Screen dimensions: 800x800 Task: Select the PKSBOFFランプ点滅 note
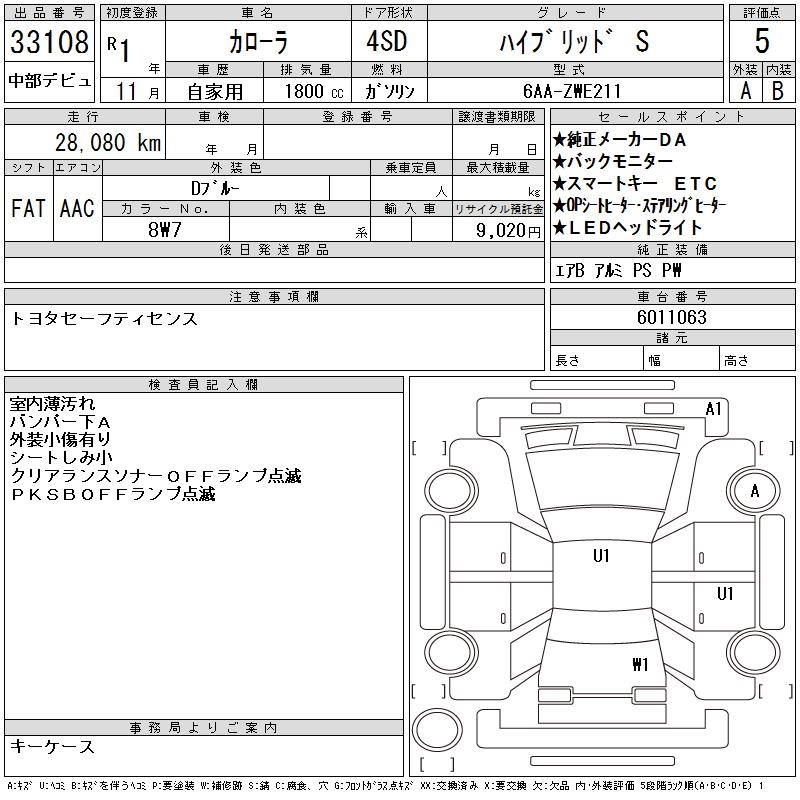[113, 494]
